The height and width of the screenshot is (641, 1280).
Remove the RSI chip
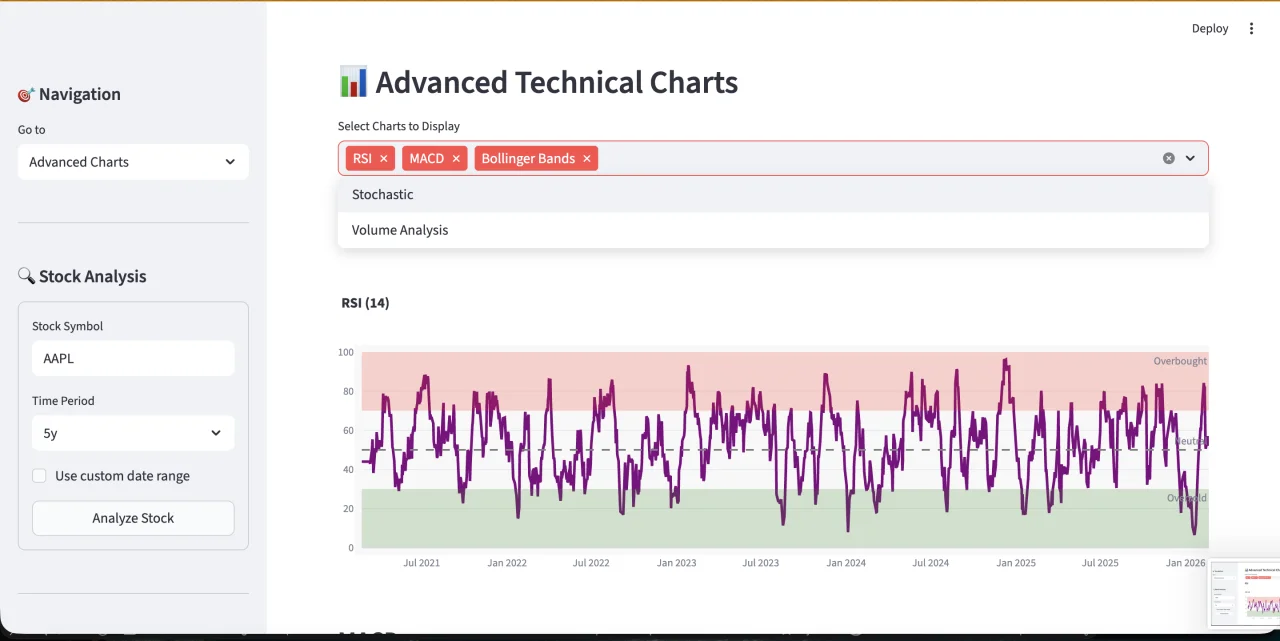pos(383,158)
